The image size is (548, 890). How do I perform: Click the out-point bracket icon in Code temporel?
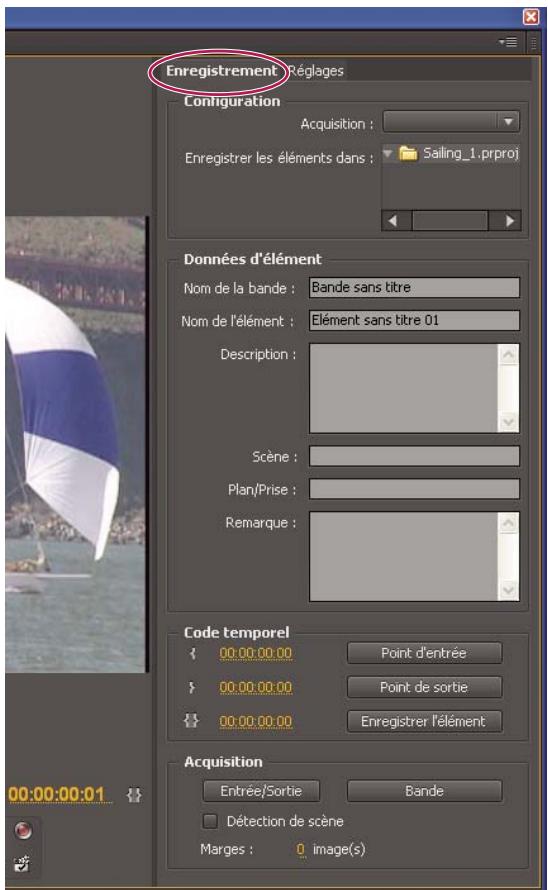[192, 687]
